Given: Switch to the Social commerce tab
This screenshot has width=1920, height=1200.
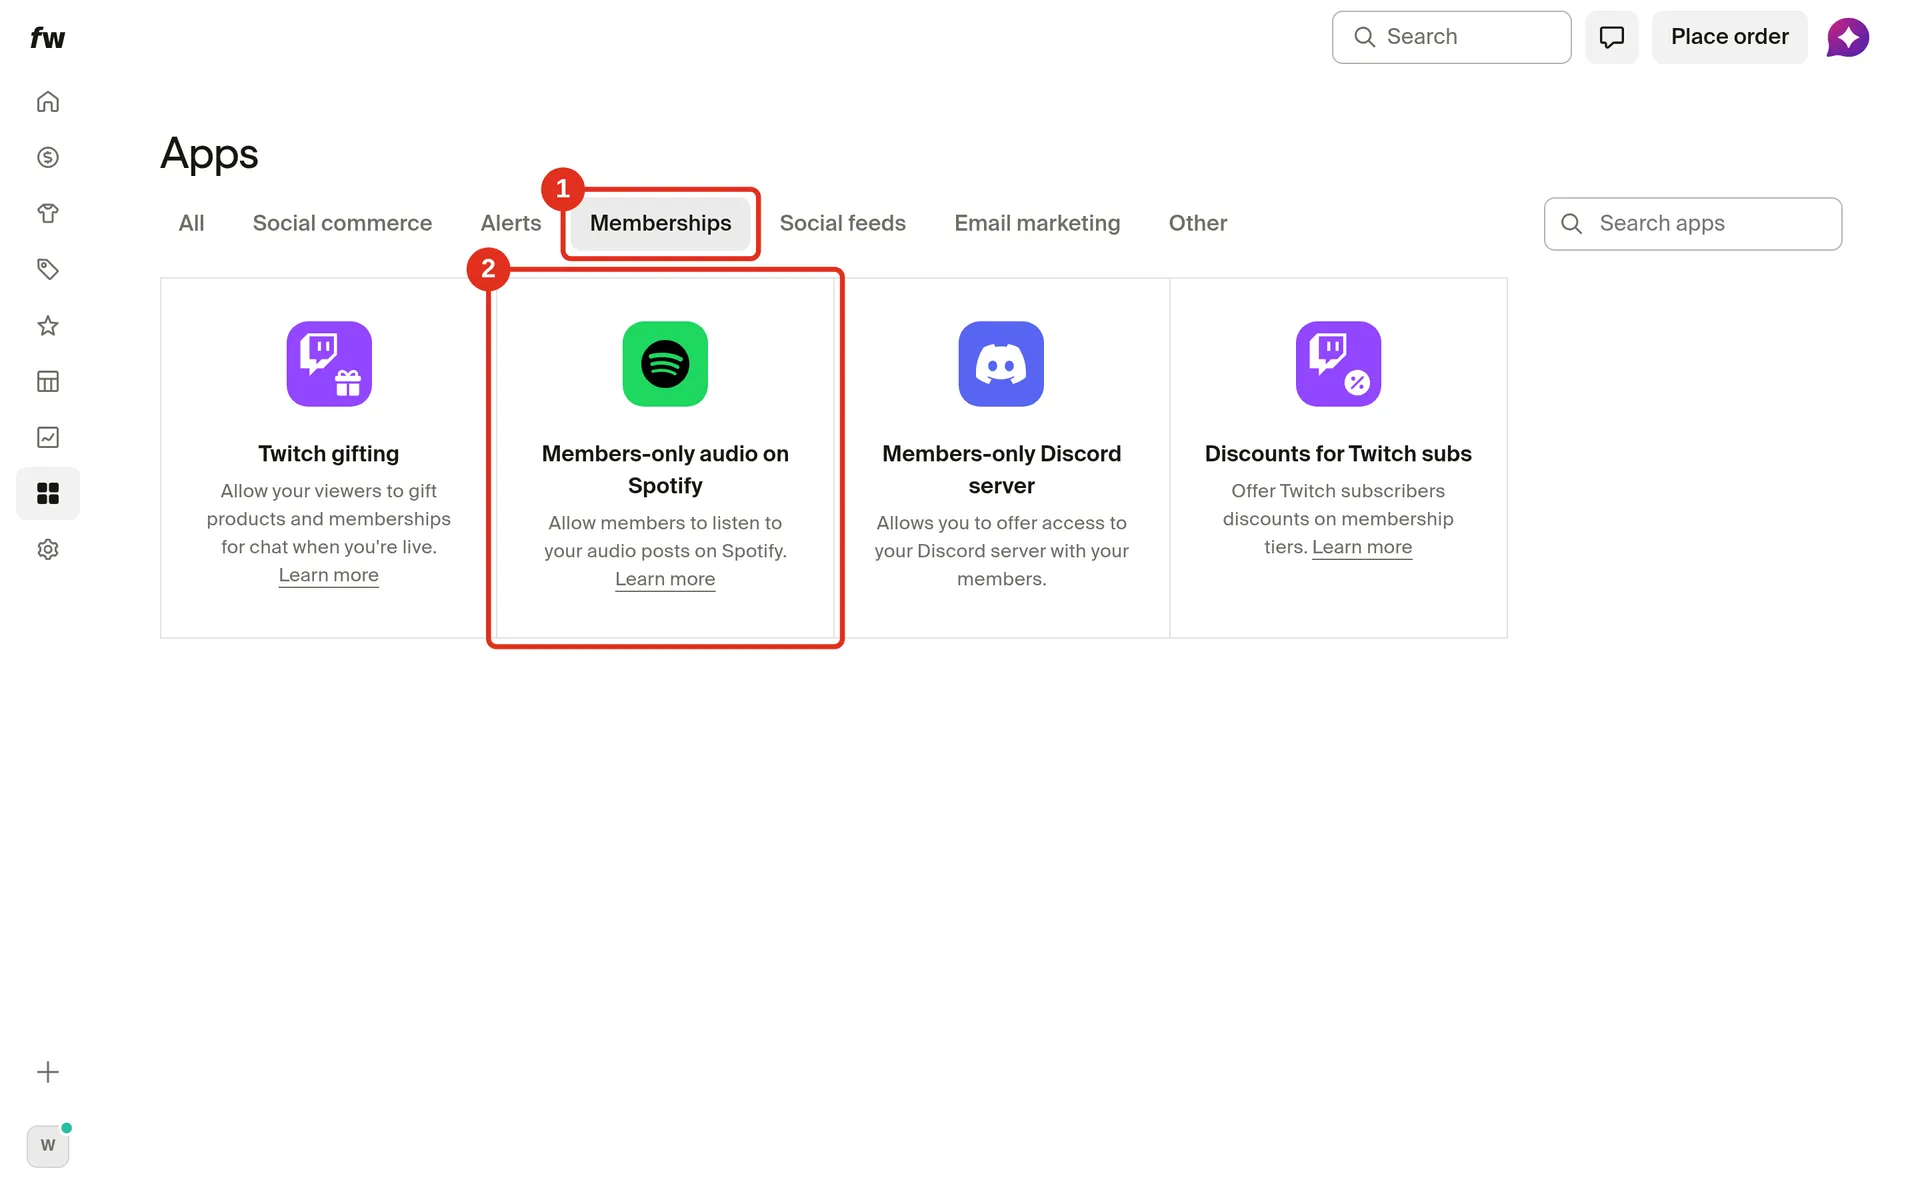Looking at the screenshot, I should pos(342,224).
